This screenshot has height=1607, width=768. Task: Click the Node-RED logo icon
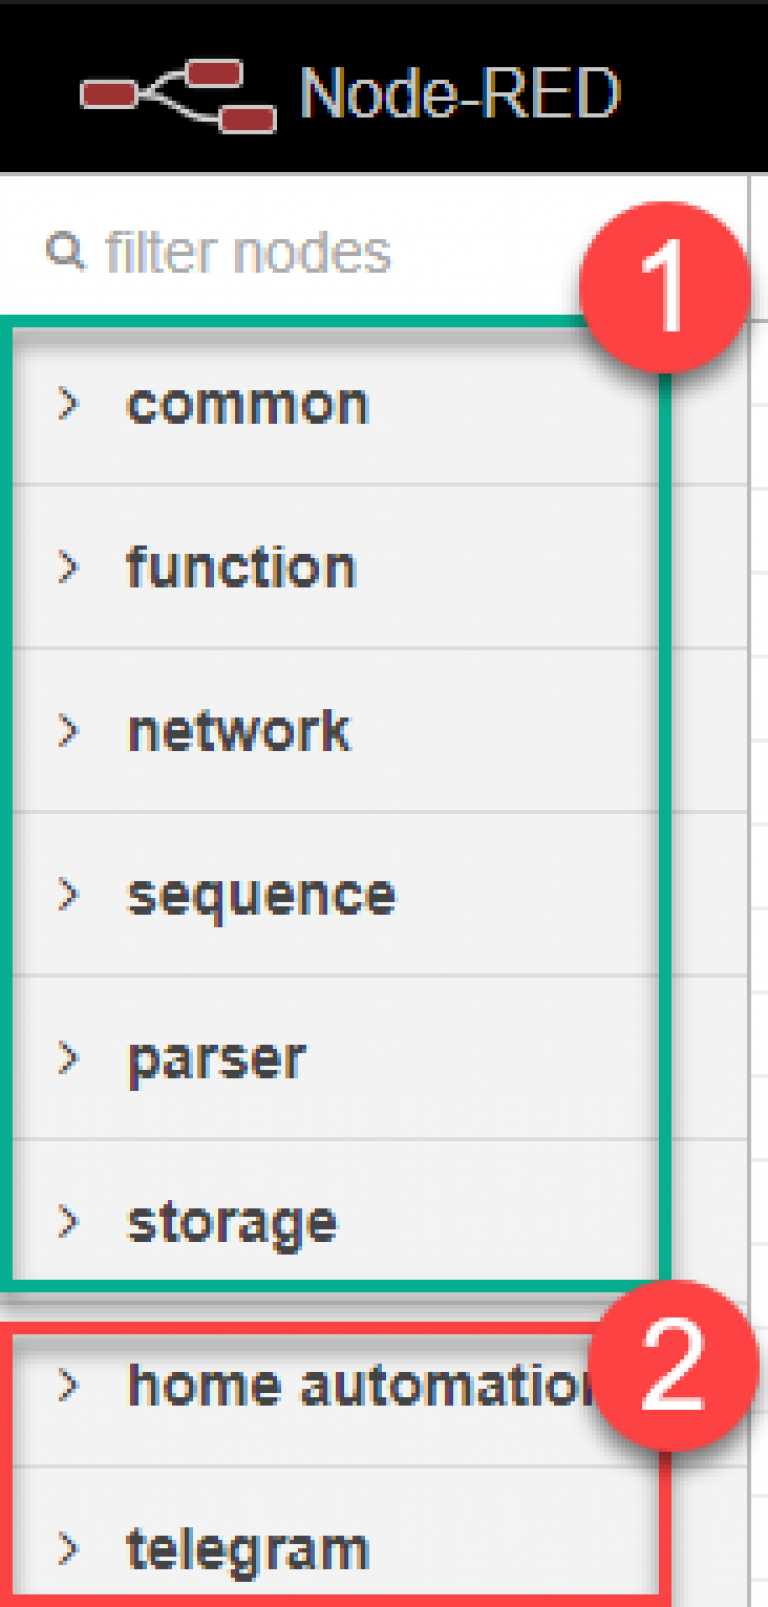pos(178,96)
